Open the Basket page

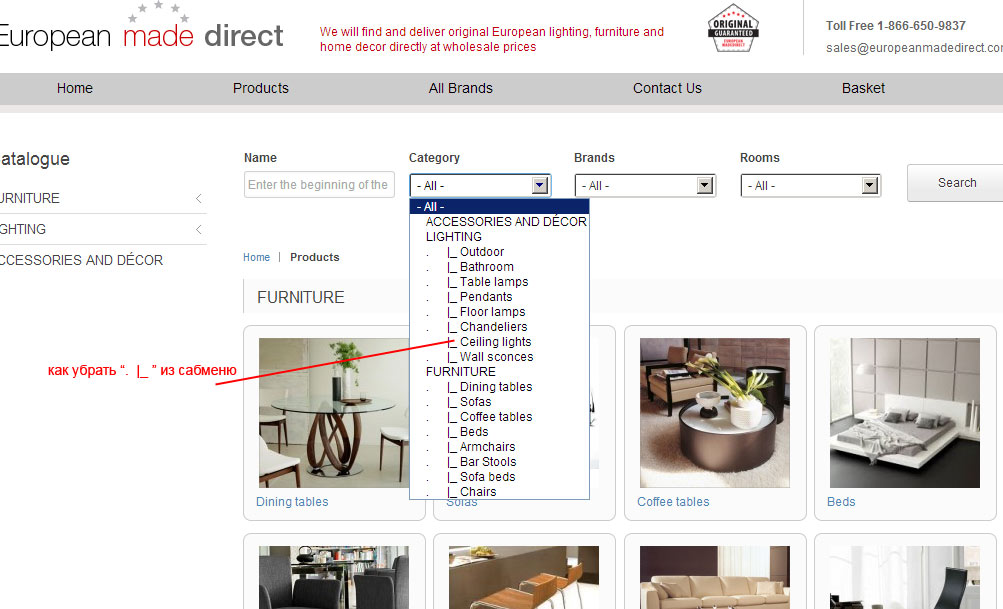point(863,88)
